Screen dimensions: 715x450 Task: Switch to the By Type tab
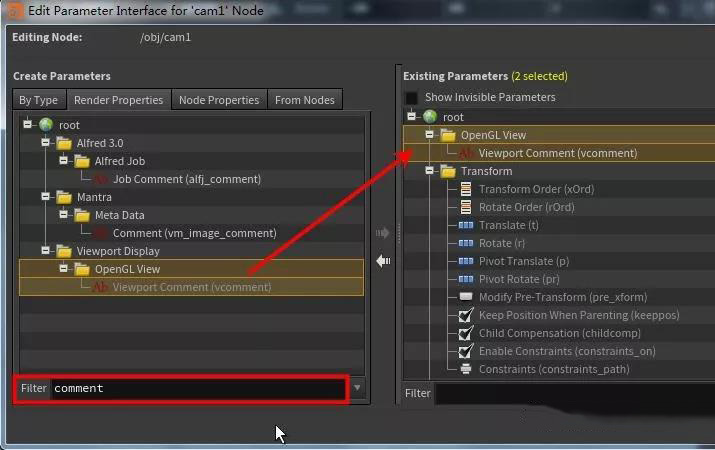39,100
